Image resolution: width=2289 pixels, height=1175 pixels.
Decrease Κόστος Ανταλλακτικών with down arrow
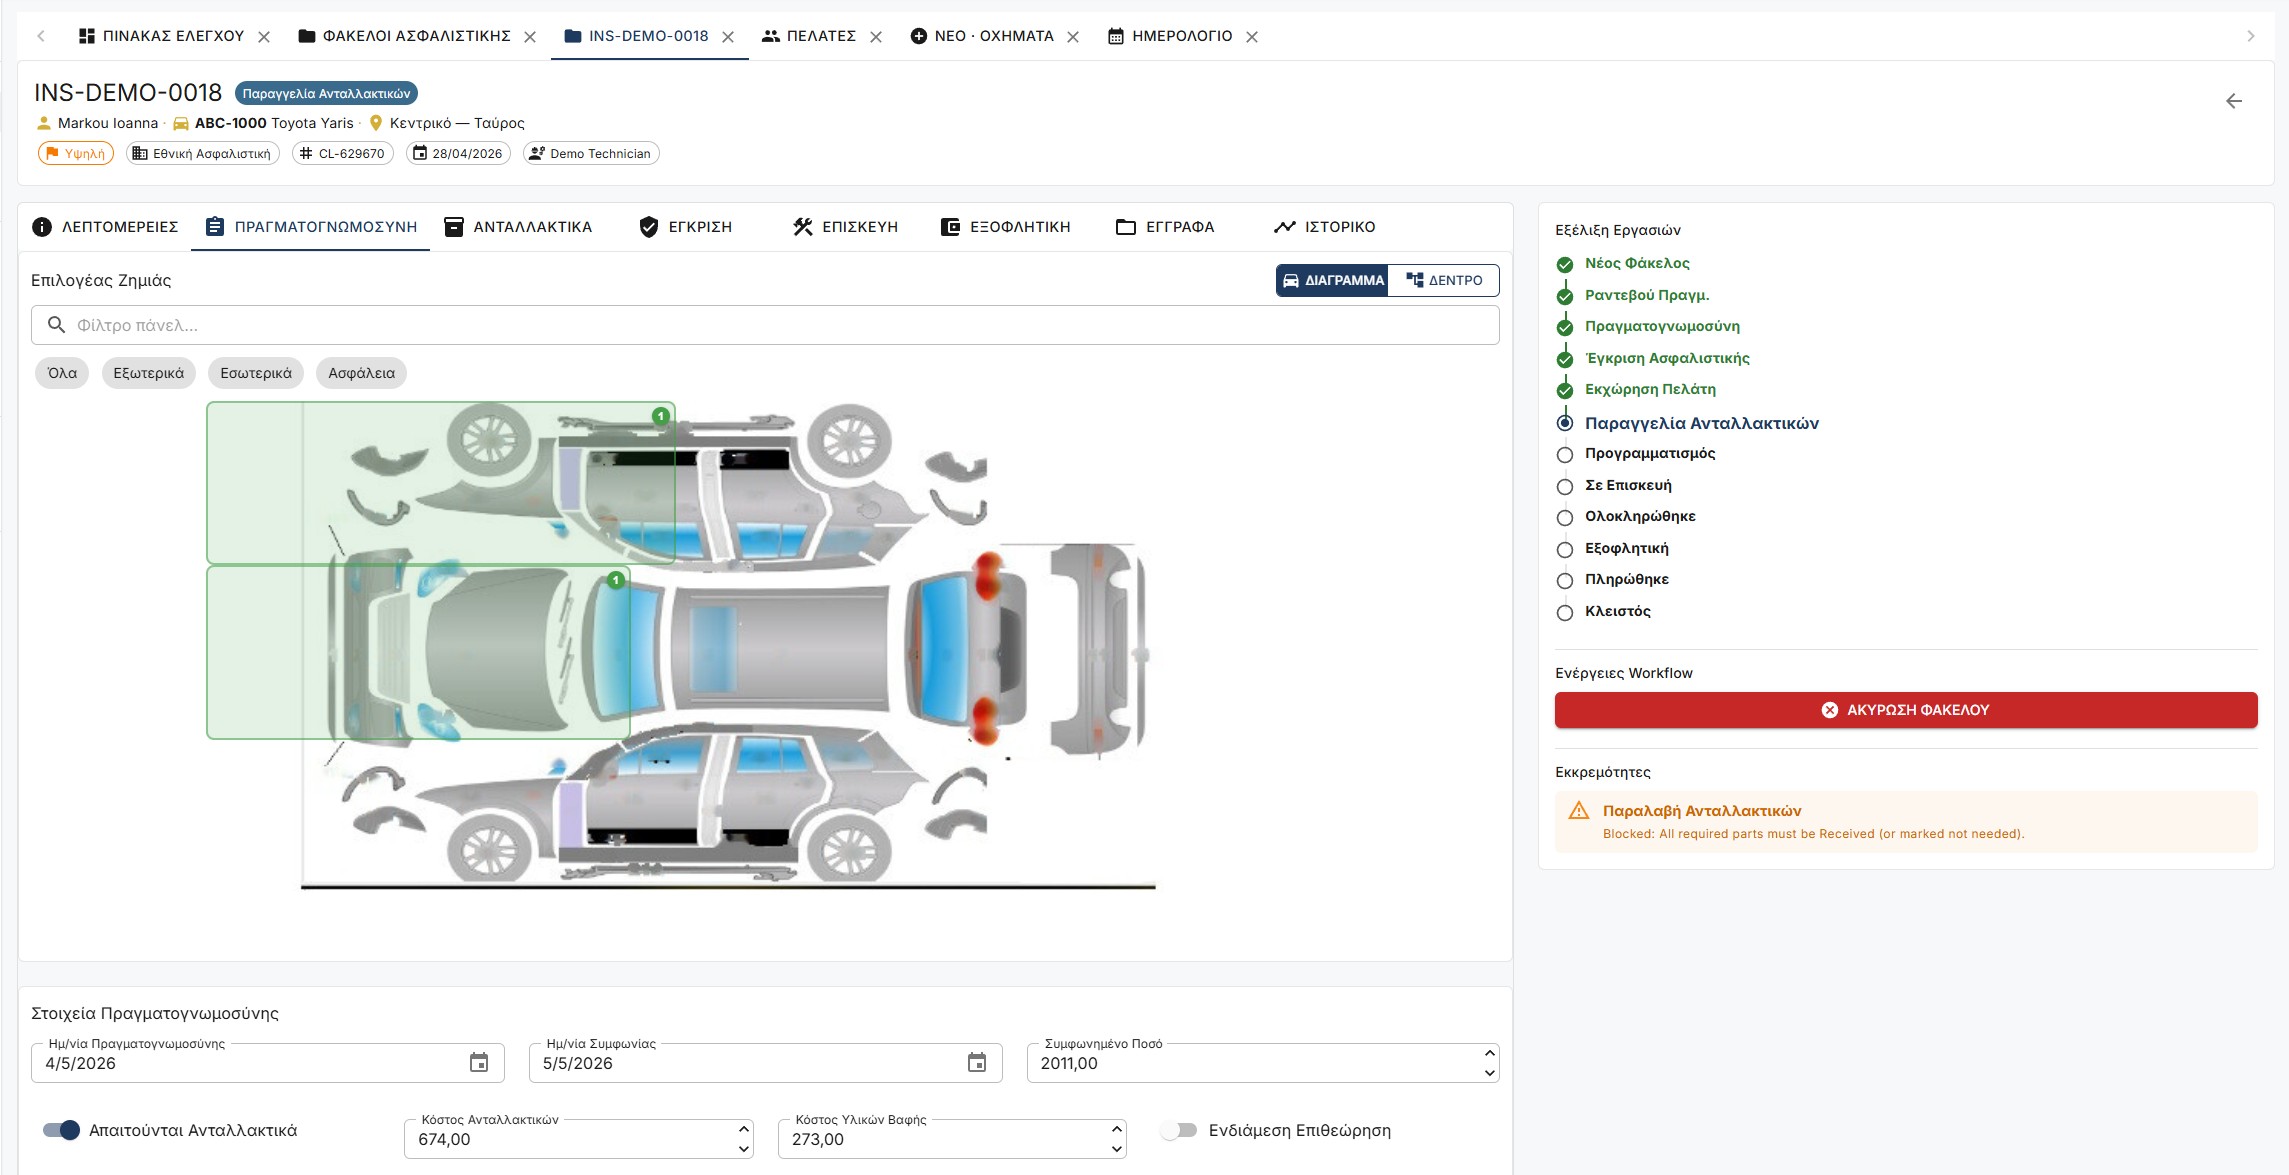743,1149
